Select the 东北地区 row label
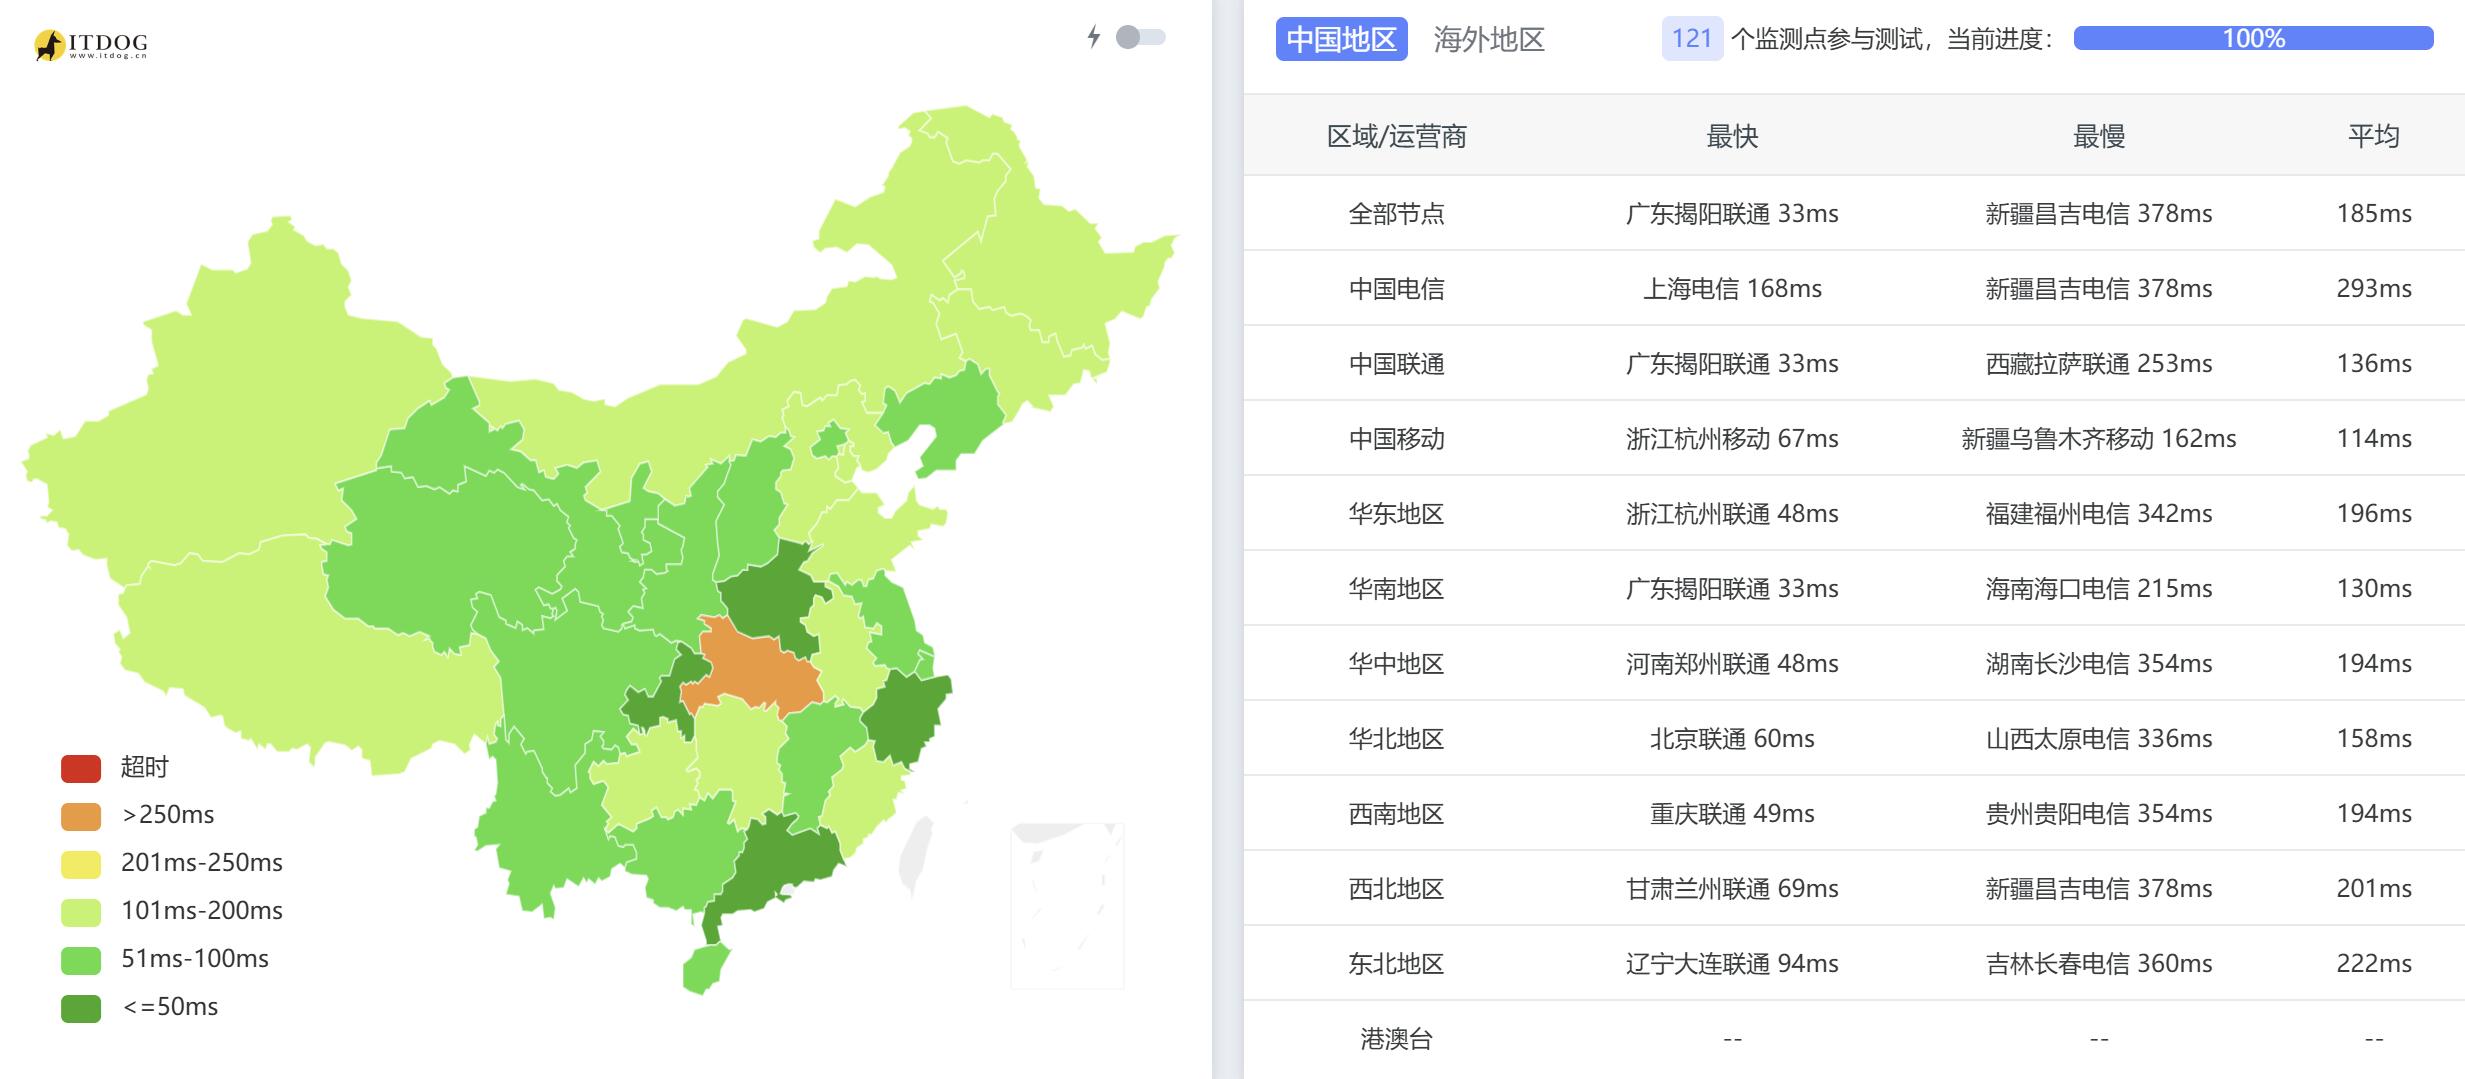This screenshot has width=2465, height=1079. point(1396,963)
